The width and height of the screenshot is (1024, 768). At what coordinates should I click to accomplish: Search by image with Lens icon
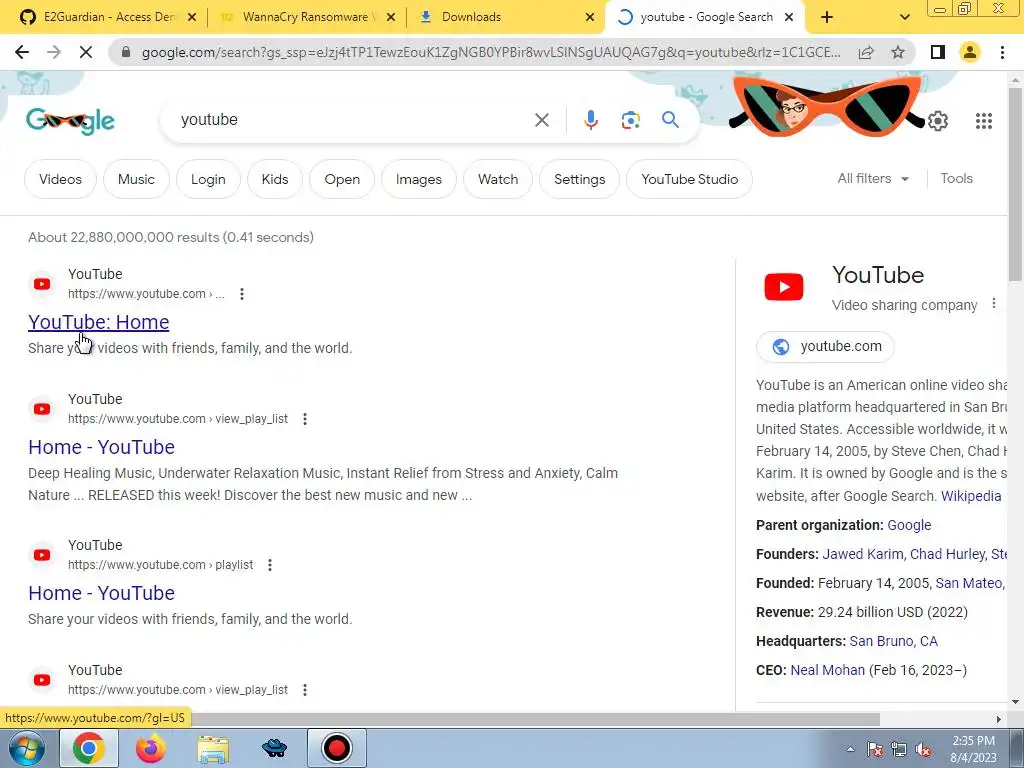click(x=630, y=120)
